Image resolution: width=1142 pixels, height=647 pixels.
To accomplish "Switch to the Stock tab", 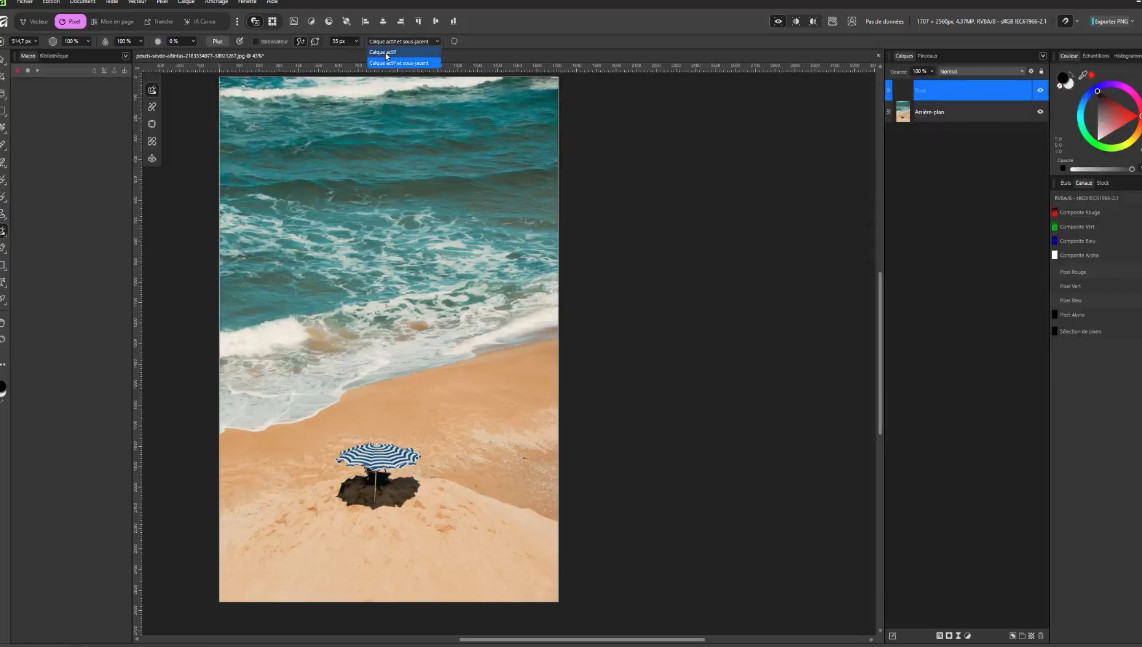I will [x=1103, y=183].
